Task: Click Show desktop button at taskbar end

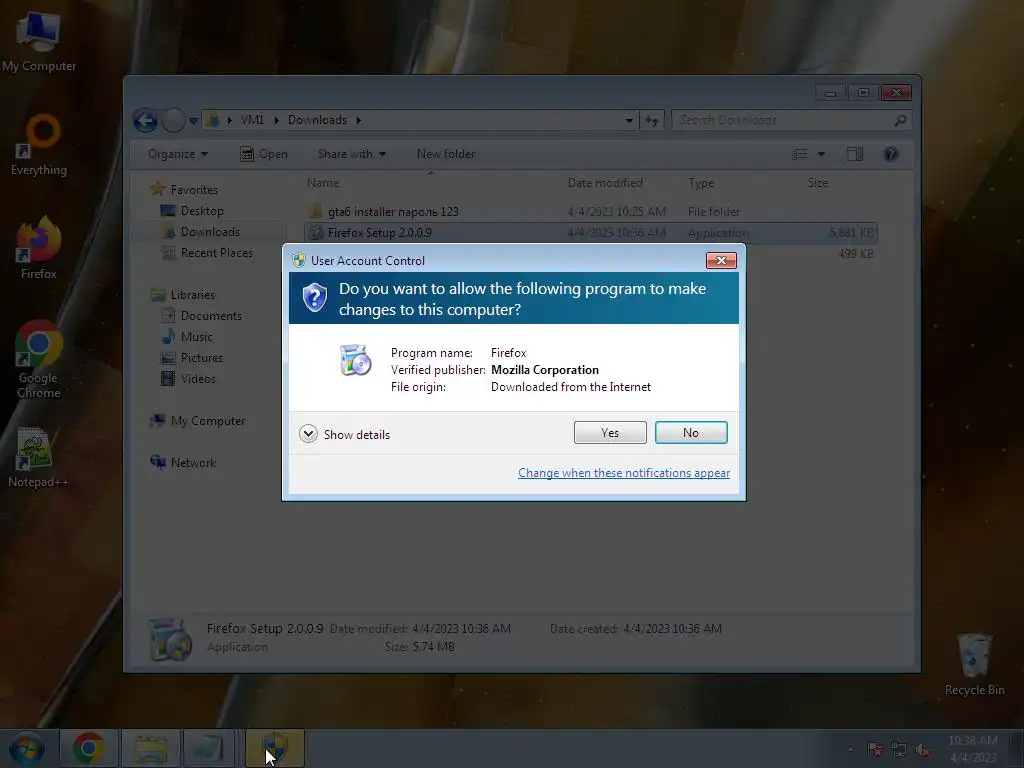Action: [x=1018, y=748]
